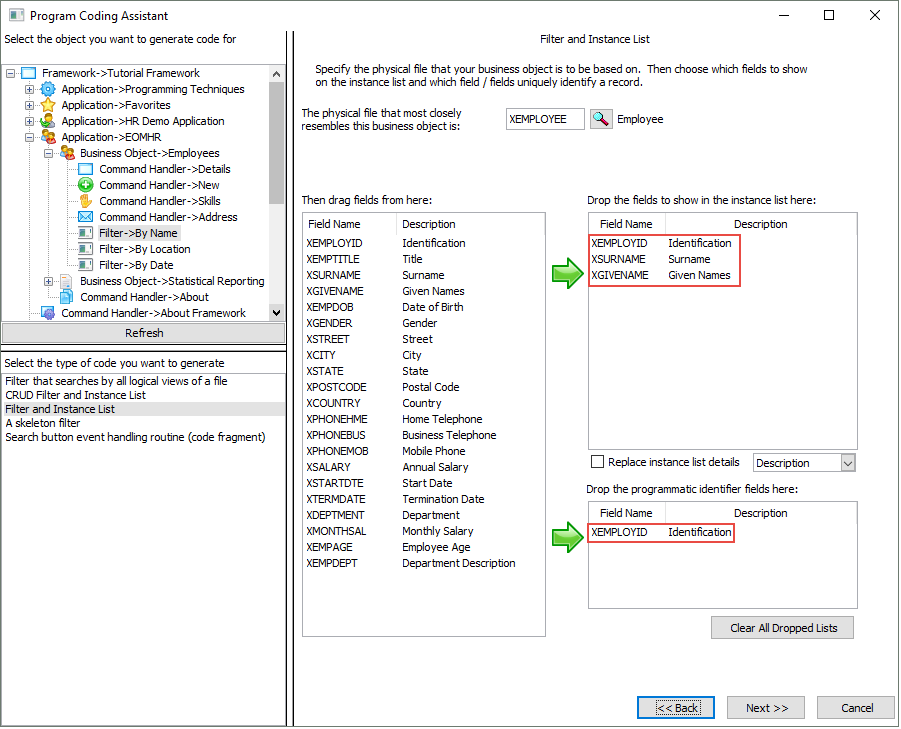Click the green plus New handler icon
This screenshot has height=729, width=901.
click(x=86, y=185)
